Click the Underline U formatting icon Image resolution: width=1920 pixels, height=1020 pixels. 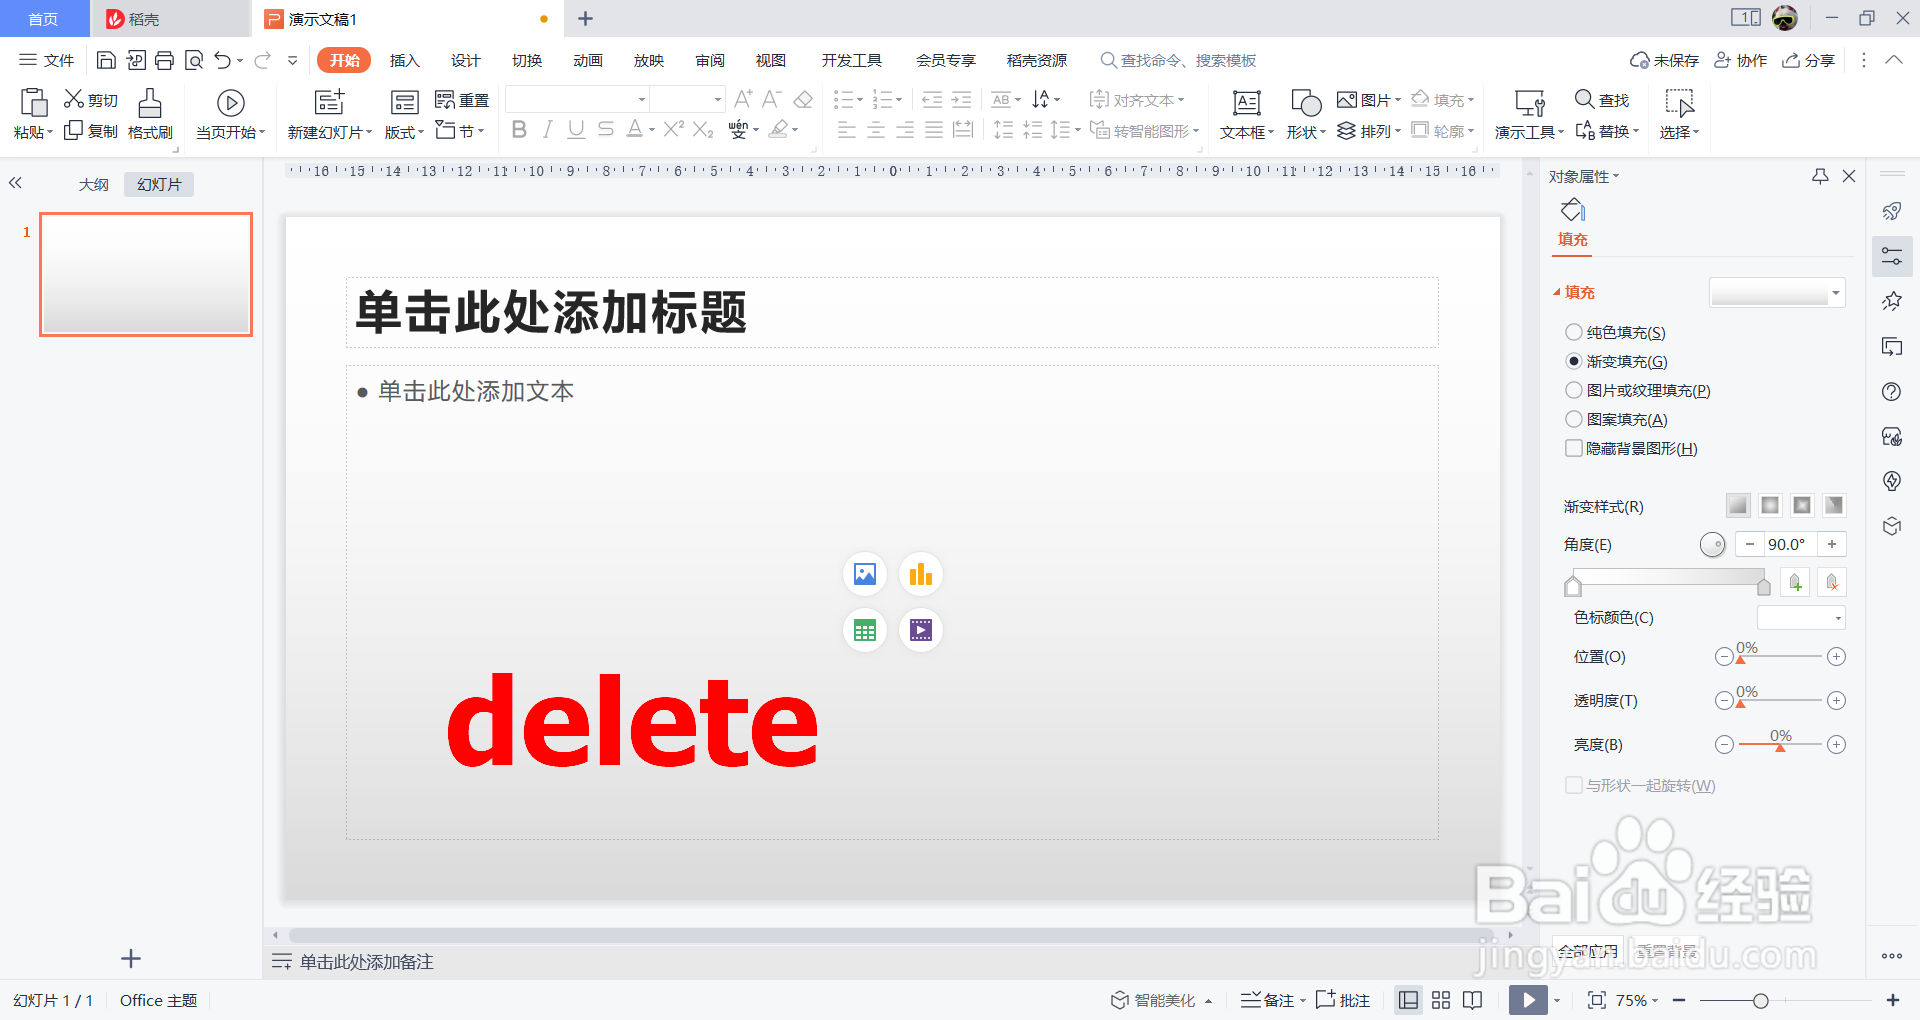click(x=576, y=129)
